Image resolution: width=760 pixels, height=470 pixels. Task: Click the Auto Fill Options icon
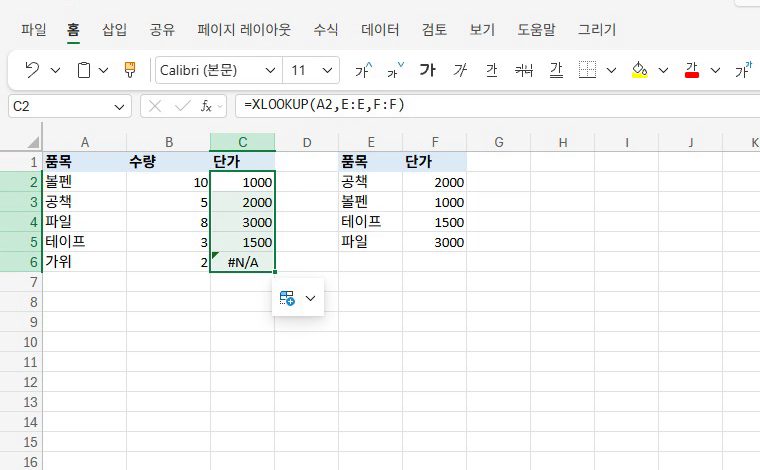coord(287,298)
